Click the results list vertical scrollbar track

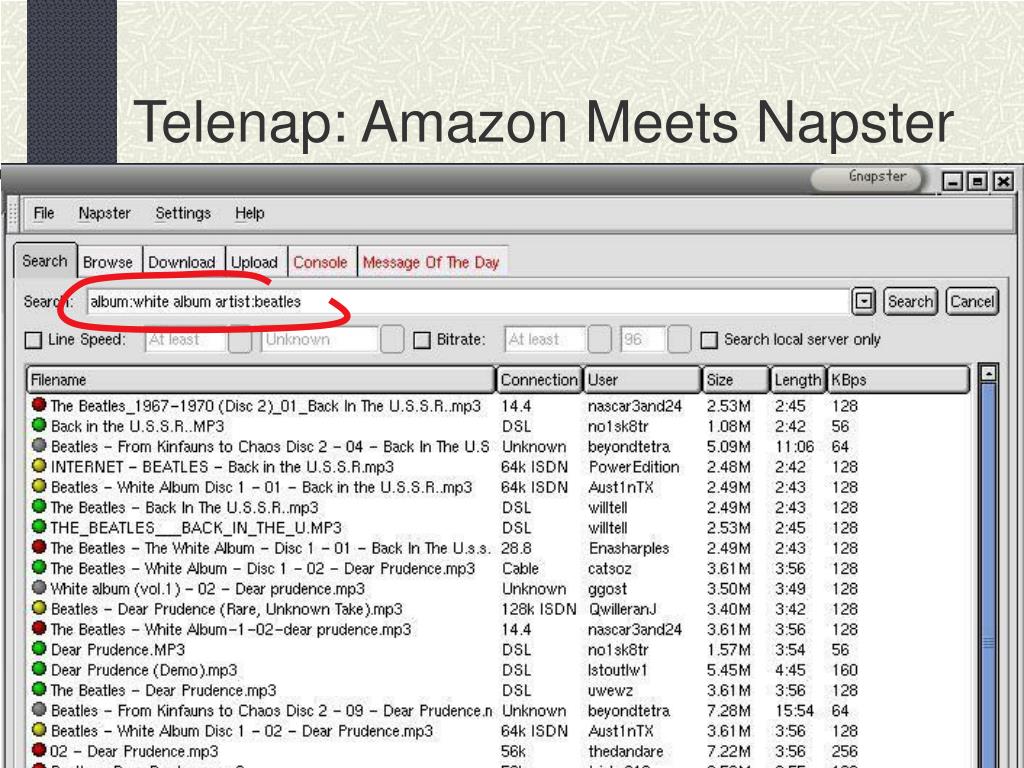(x=989, y=575)
